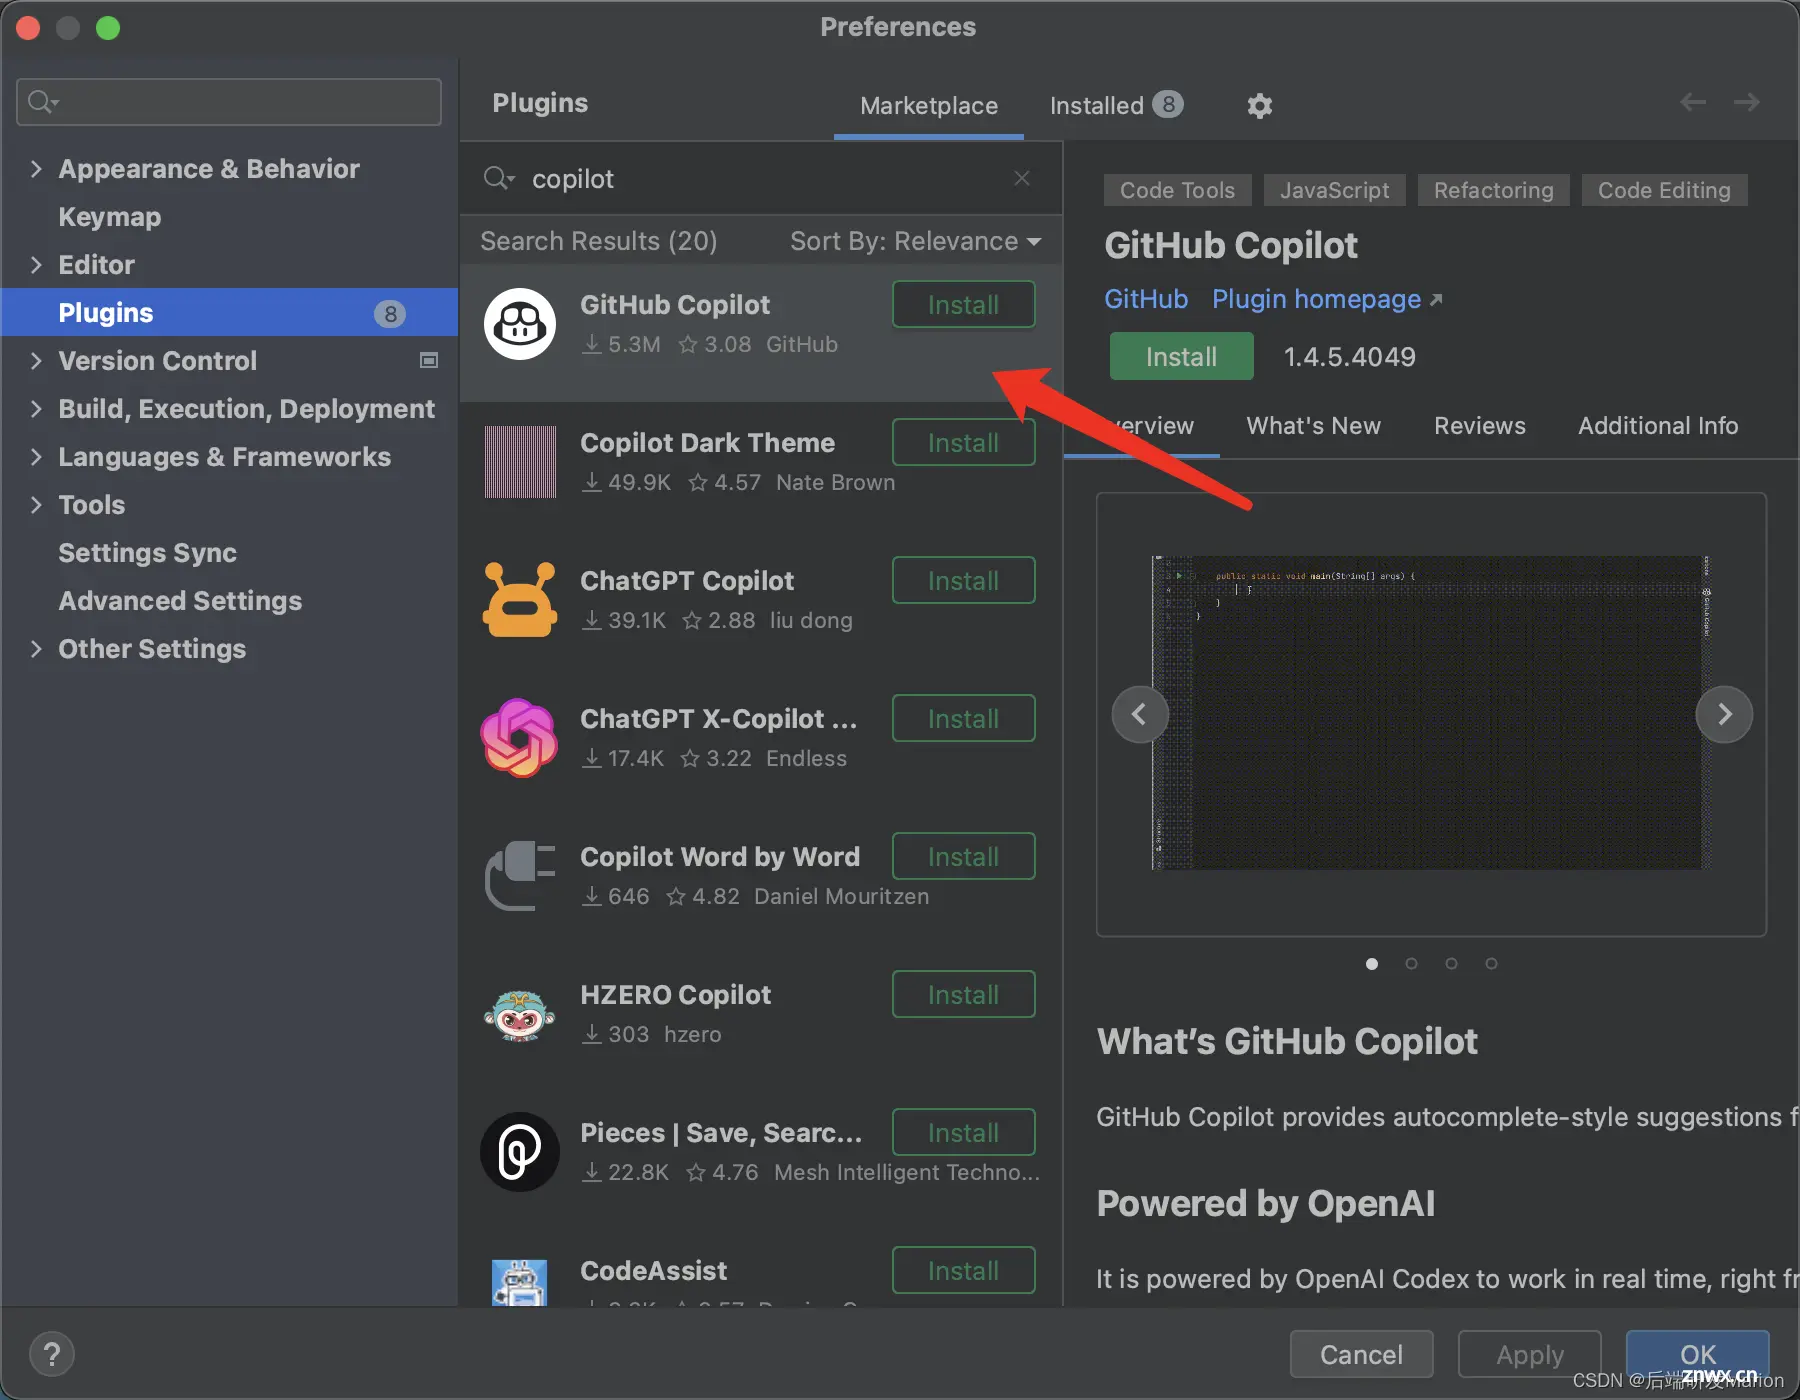The height and width of the screenshot is (1400, 1800).
Task: Open the Reviews tab
Action: pos(1480,426)
